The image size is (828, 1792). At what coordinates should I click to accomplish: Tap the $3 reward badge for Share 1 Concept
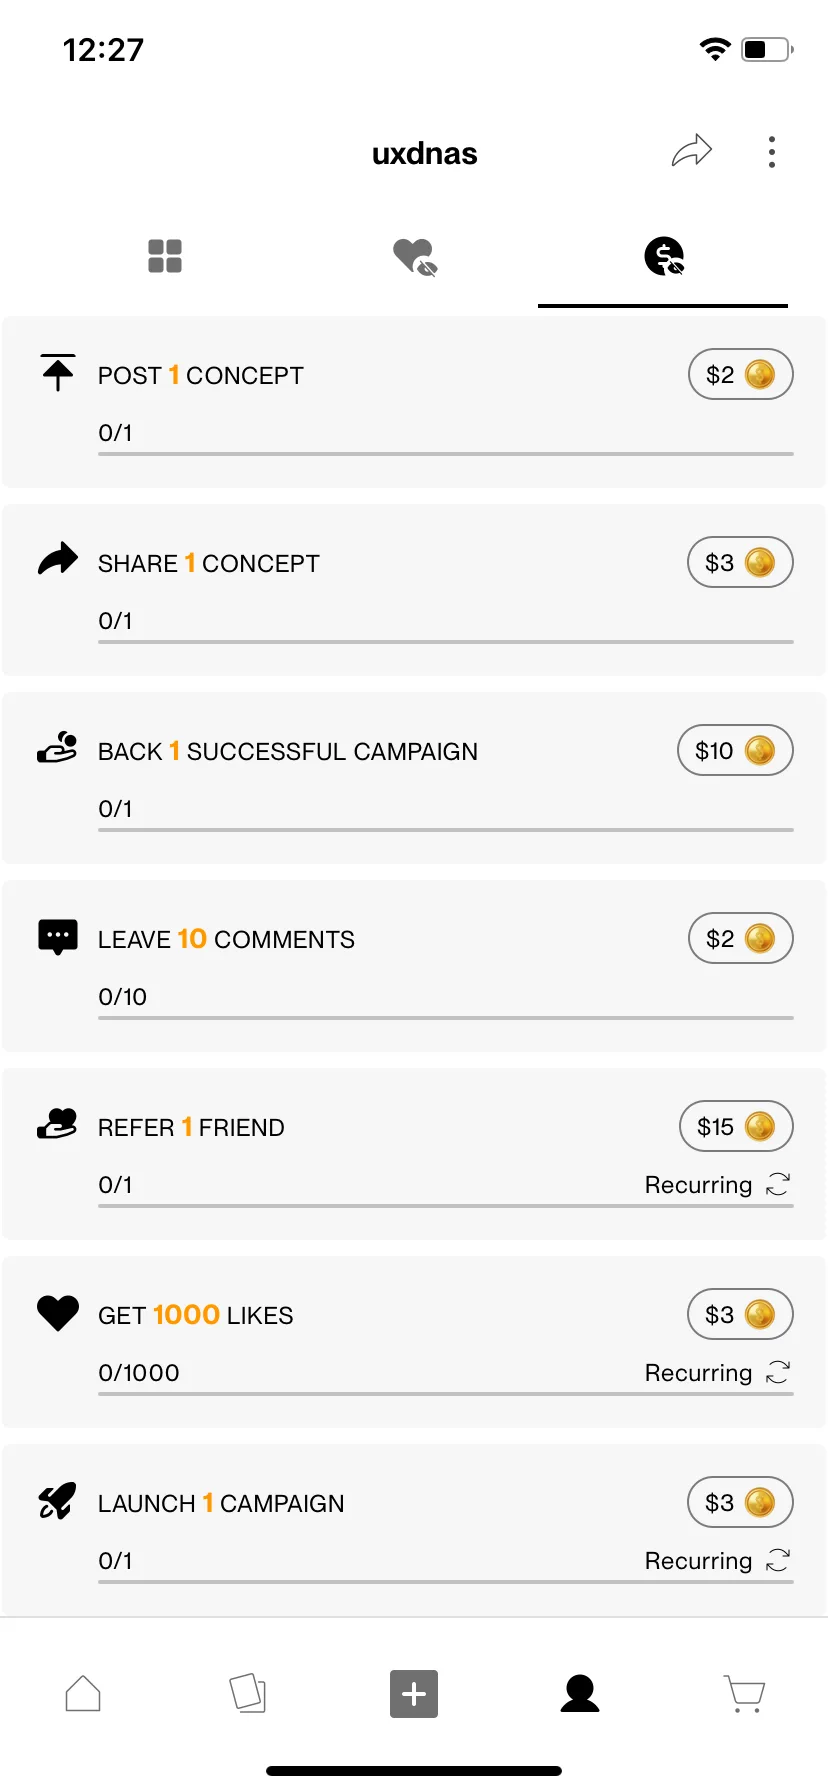[x=740, y=563]
